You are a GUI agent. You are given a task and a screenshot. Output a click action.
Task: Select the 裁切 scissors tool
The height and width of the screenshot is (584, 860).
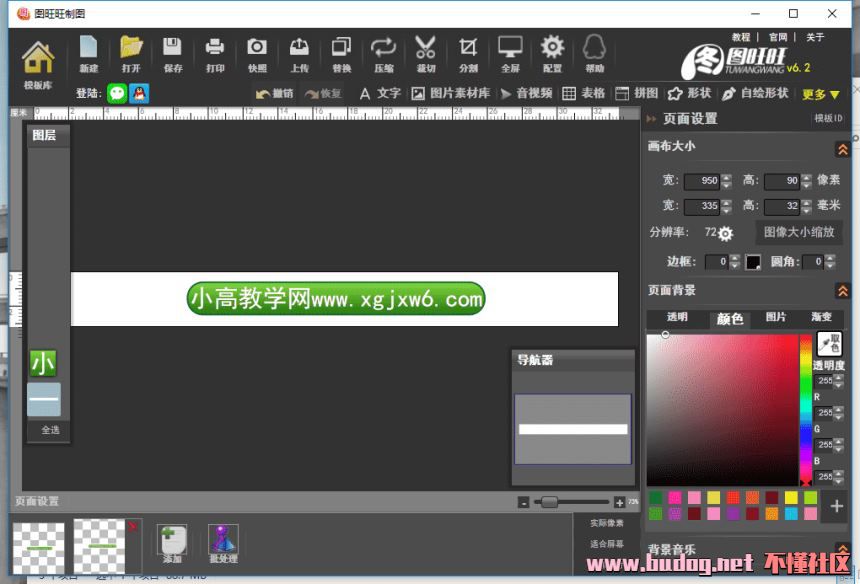426,54
